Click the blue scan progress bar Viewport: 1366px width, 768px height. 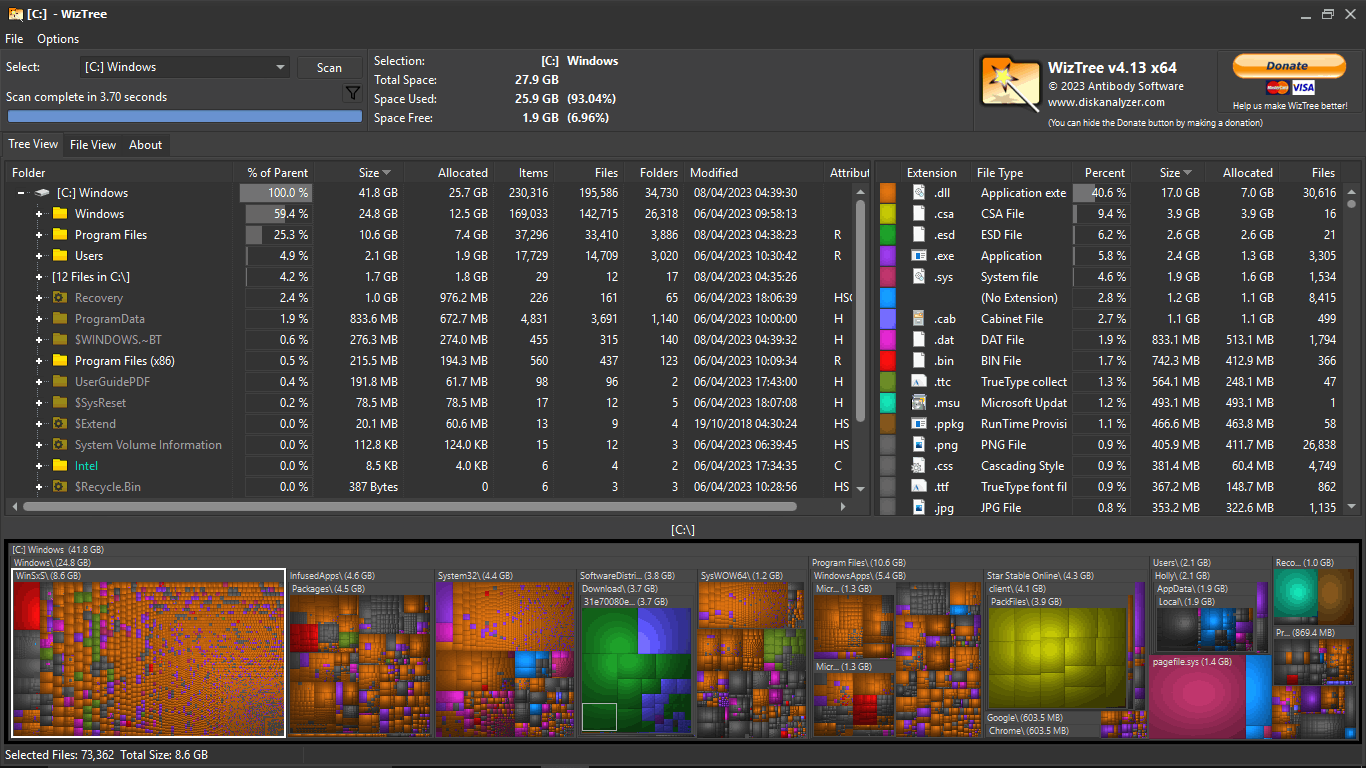point(185,116)
